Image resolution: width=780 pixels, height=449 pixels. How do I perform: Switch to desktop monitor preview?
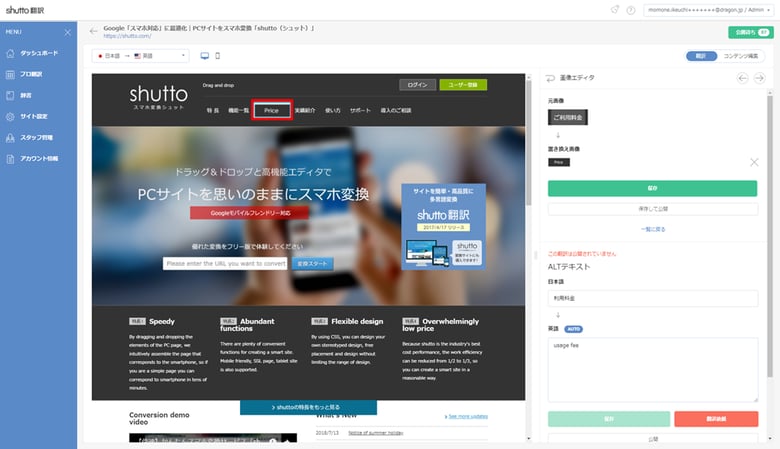pyautogui.click(x=204, y=56)
